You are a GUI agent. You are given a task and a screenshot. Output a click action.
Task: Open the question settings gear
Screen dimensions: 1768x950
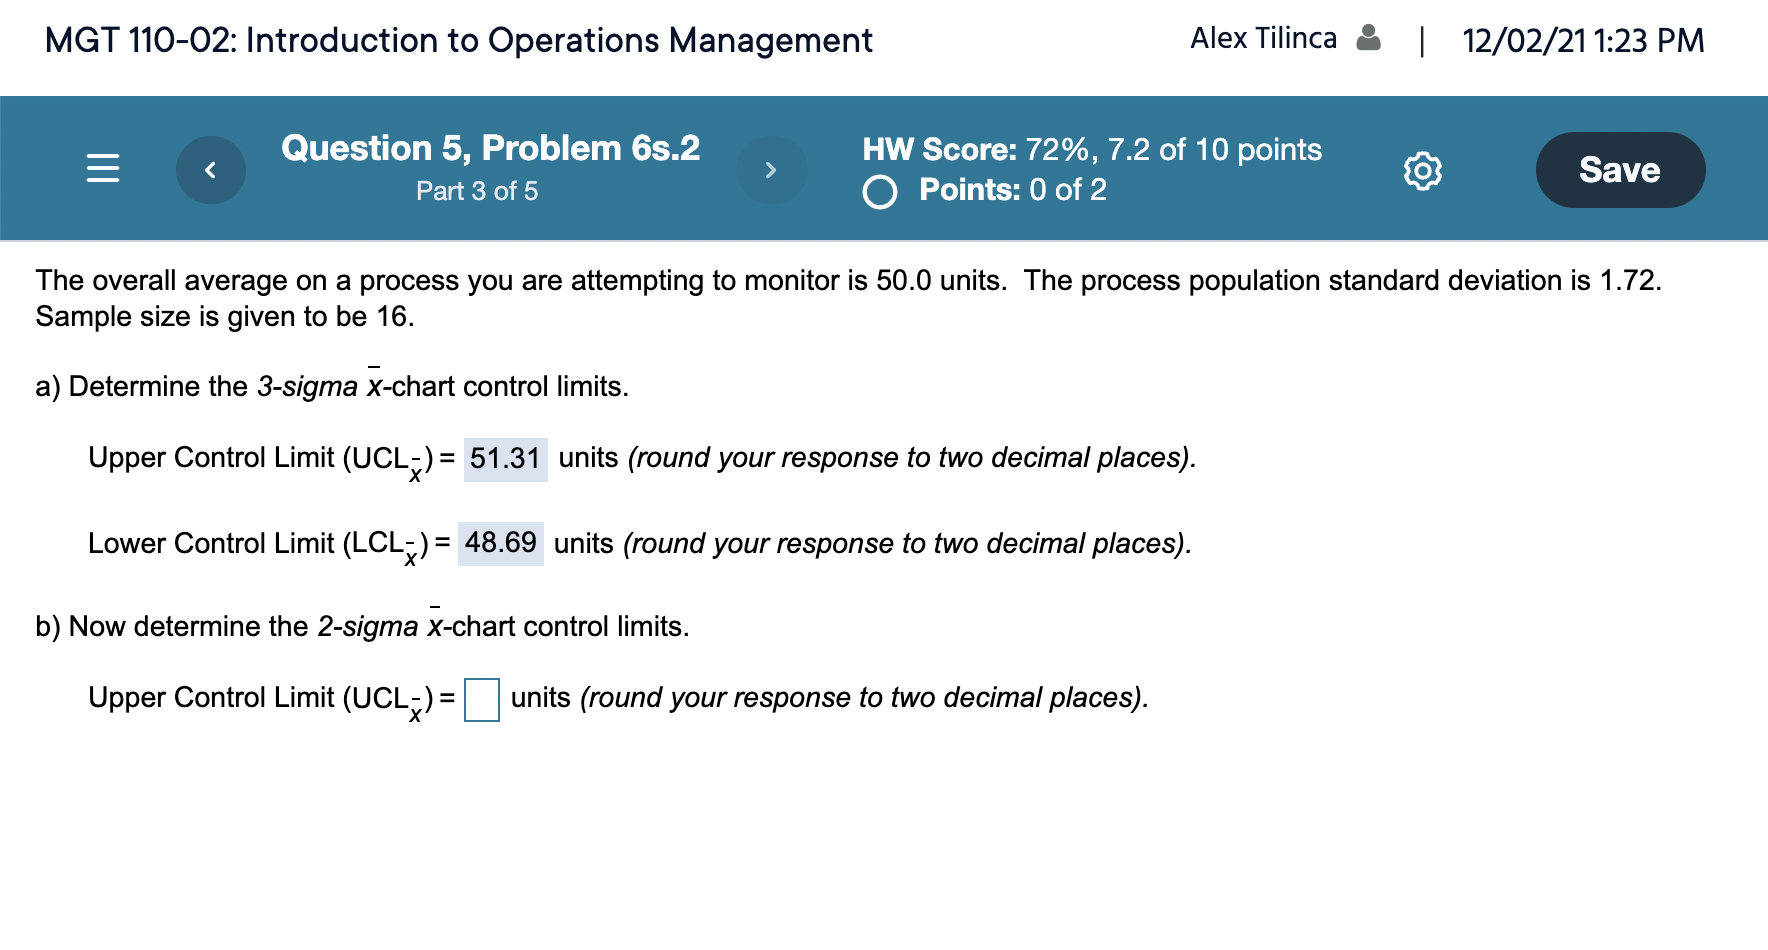tap(1424, 170)
